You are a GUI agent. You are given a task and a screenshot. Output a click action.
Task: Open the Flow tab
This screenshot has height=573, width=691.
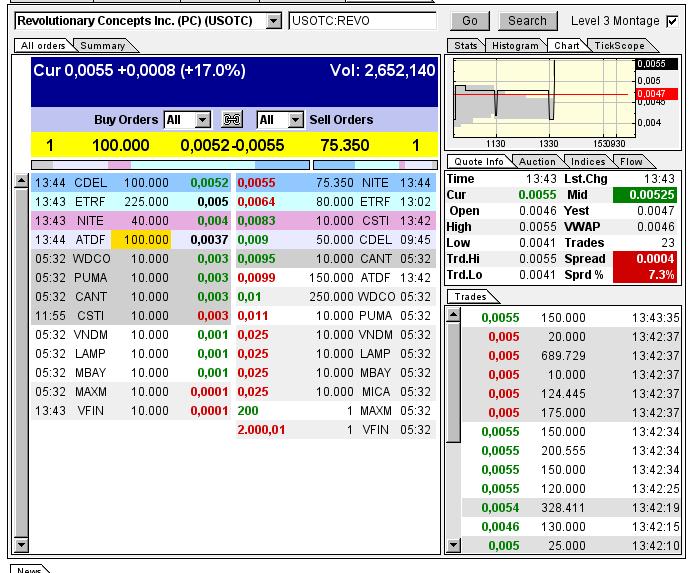point(631,161)
